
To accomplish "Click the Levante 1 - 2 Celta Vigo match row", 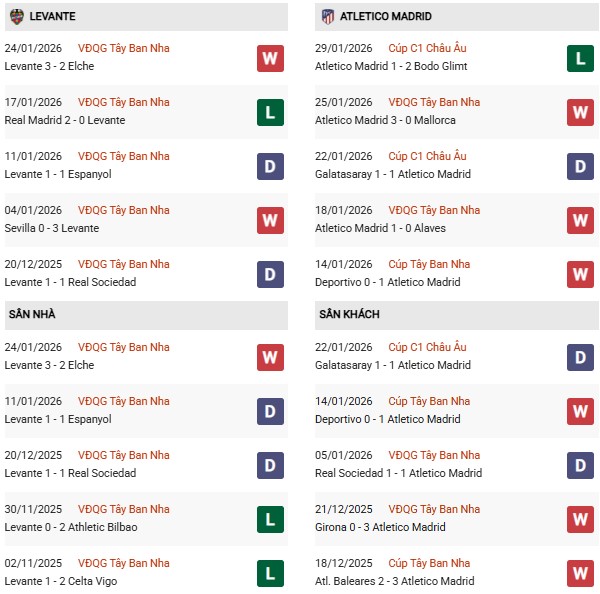I will coord(68,581).
